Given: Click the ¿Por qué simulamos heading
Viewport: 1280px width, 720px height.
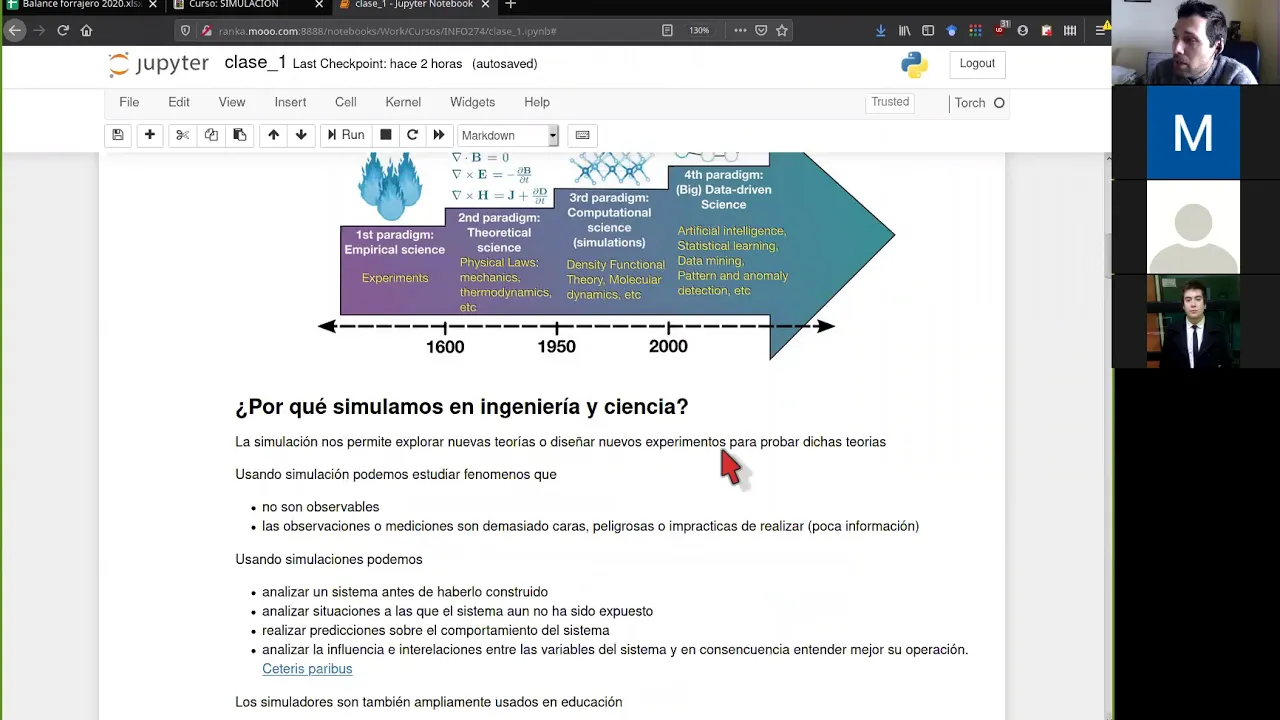Looking at the screenshot, I should point(462,407).
